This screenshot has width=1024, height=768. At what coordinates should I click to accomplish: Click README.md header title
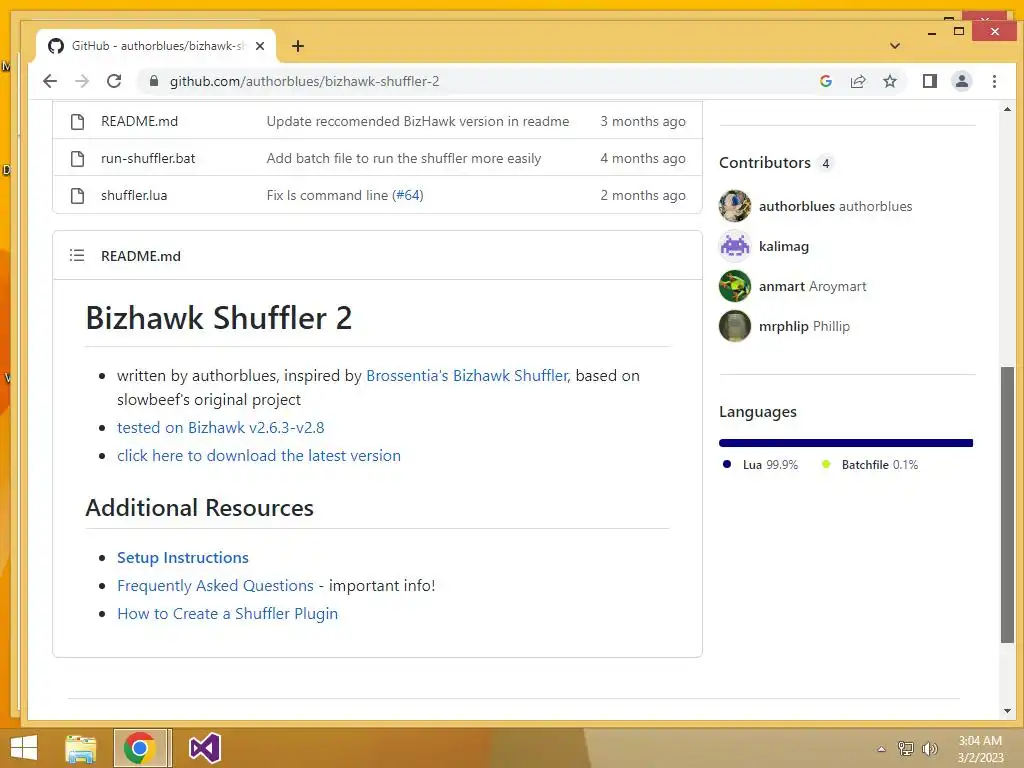point(140,256)
